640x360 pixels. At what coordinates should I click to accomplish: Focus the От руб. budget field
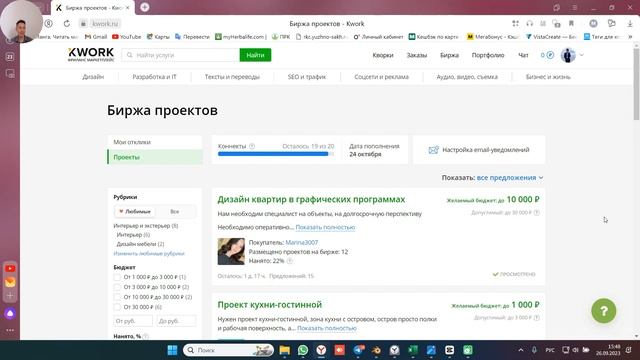(133, 321)
